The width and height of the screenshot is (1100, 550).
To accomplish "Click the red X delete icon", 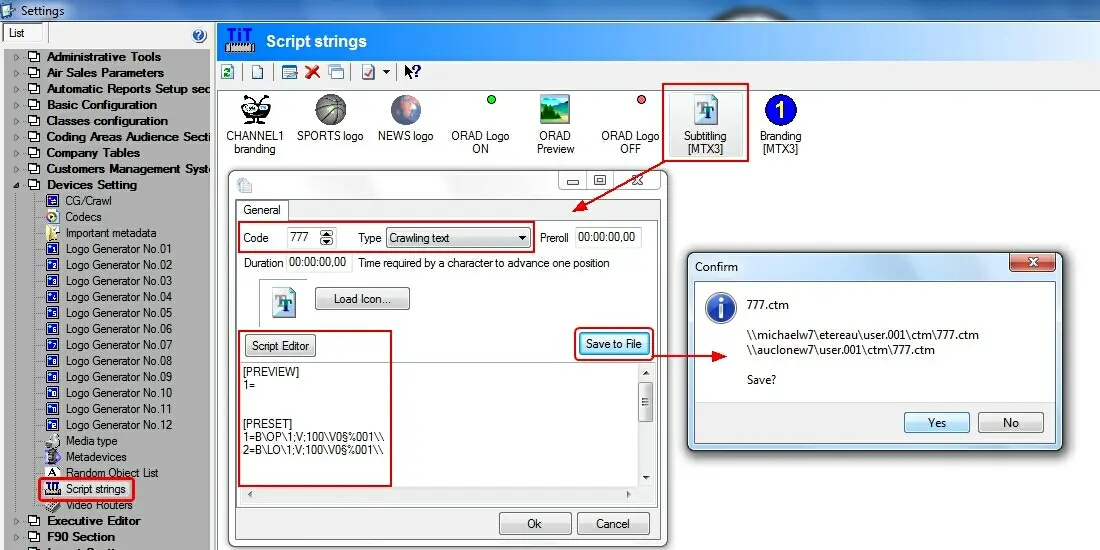I will [312, 72].
